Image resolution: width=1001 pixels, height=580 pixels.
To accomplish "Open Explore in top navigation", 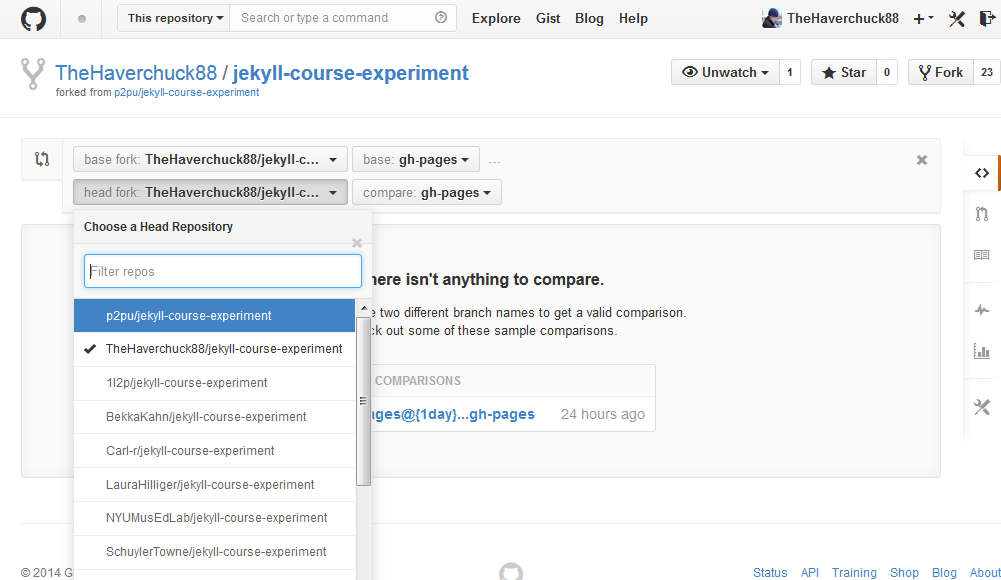I will tap(496, 19).
